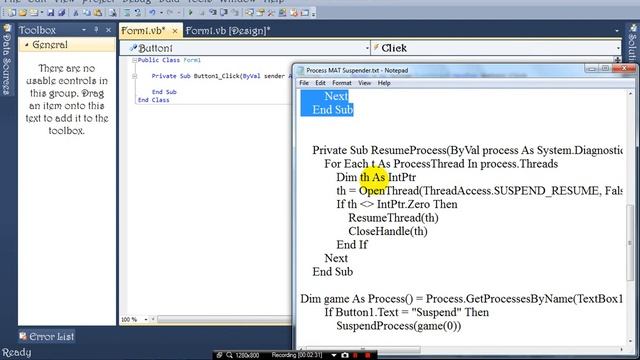
Task: Open the Error List bottom tab
Action: pyautogui.click(x=47, y=336)
